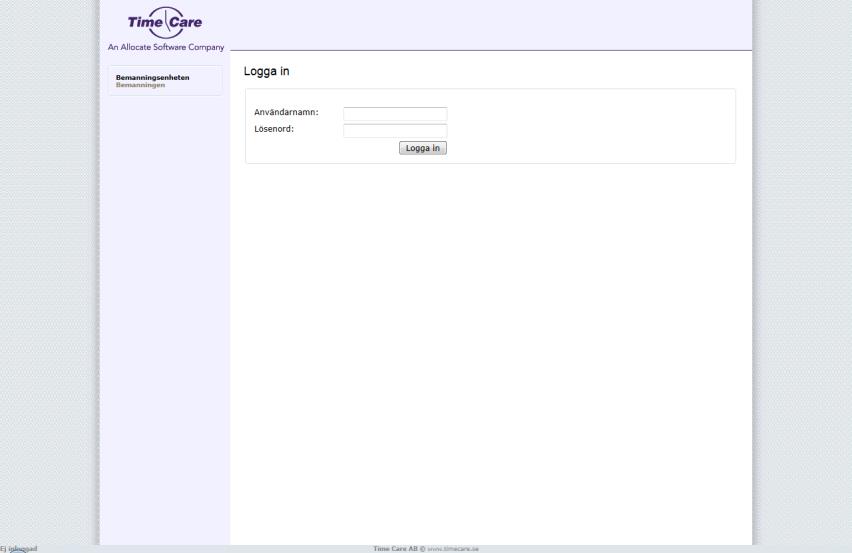Select the 'Time Care AB ©' footer text
Screen dimensions: 852x553
(x=399, y=549)
